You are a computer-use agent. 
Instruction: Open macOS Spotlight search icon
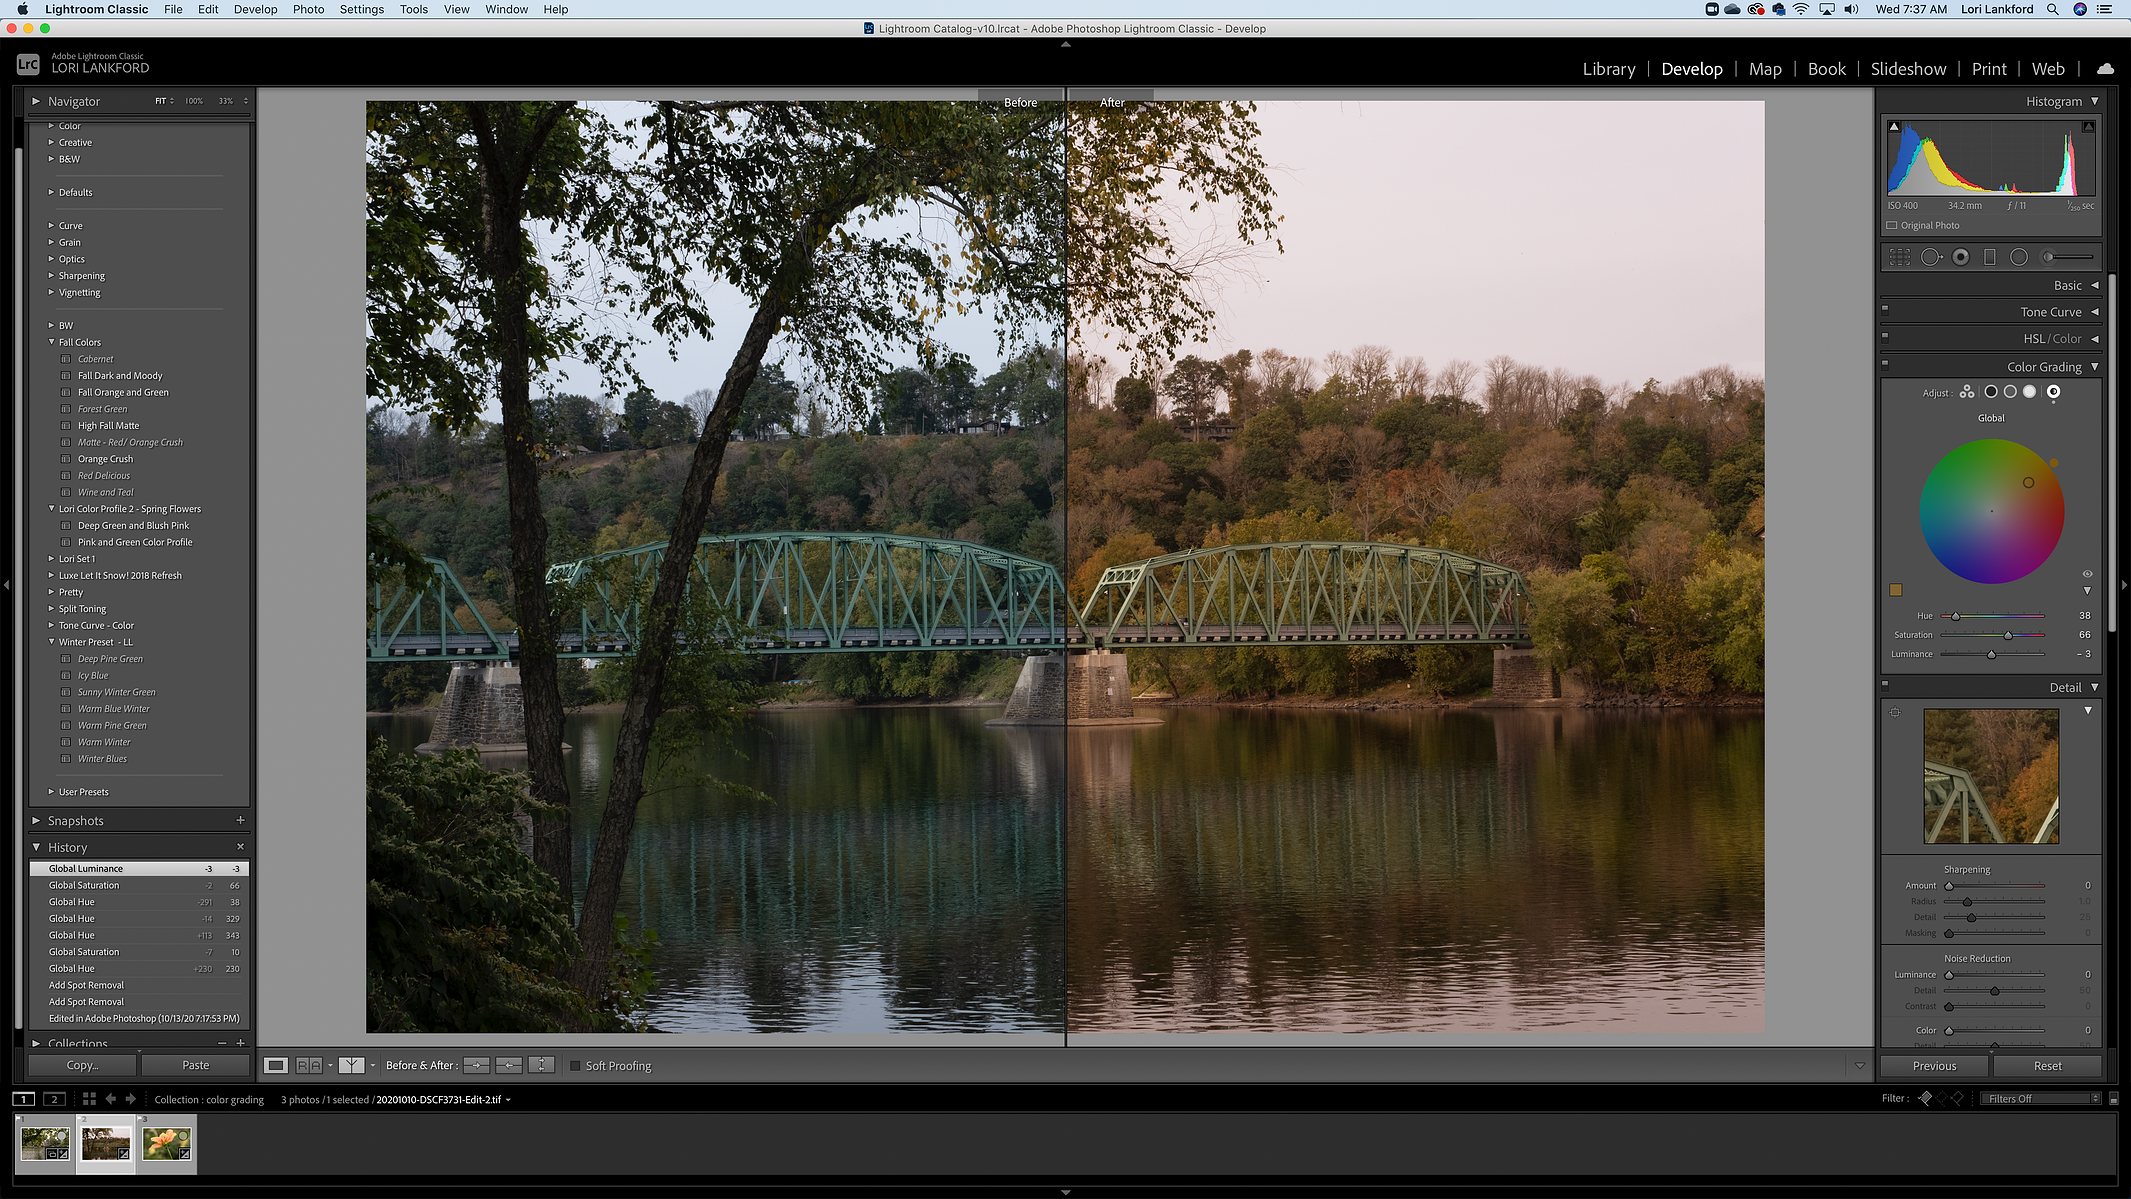coord(2053,9)
